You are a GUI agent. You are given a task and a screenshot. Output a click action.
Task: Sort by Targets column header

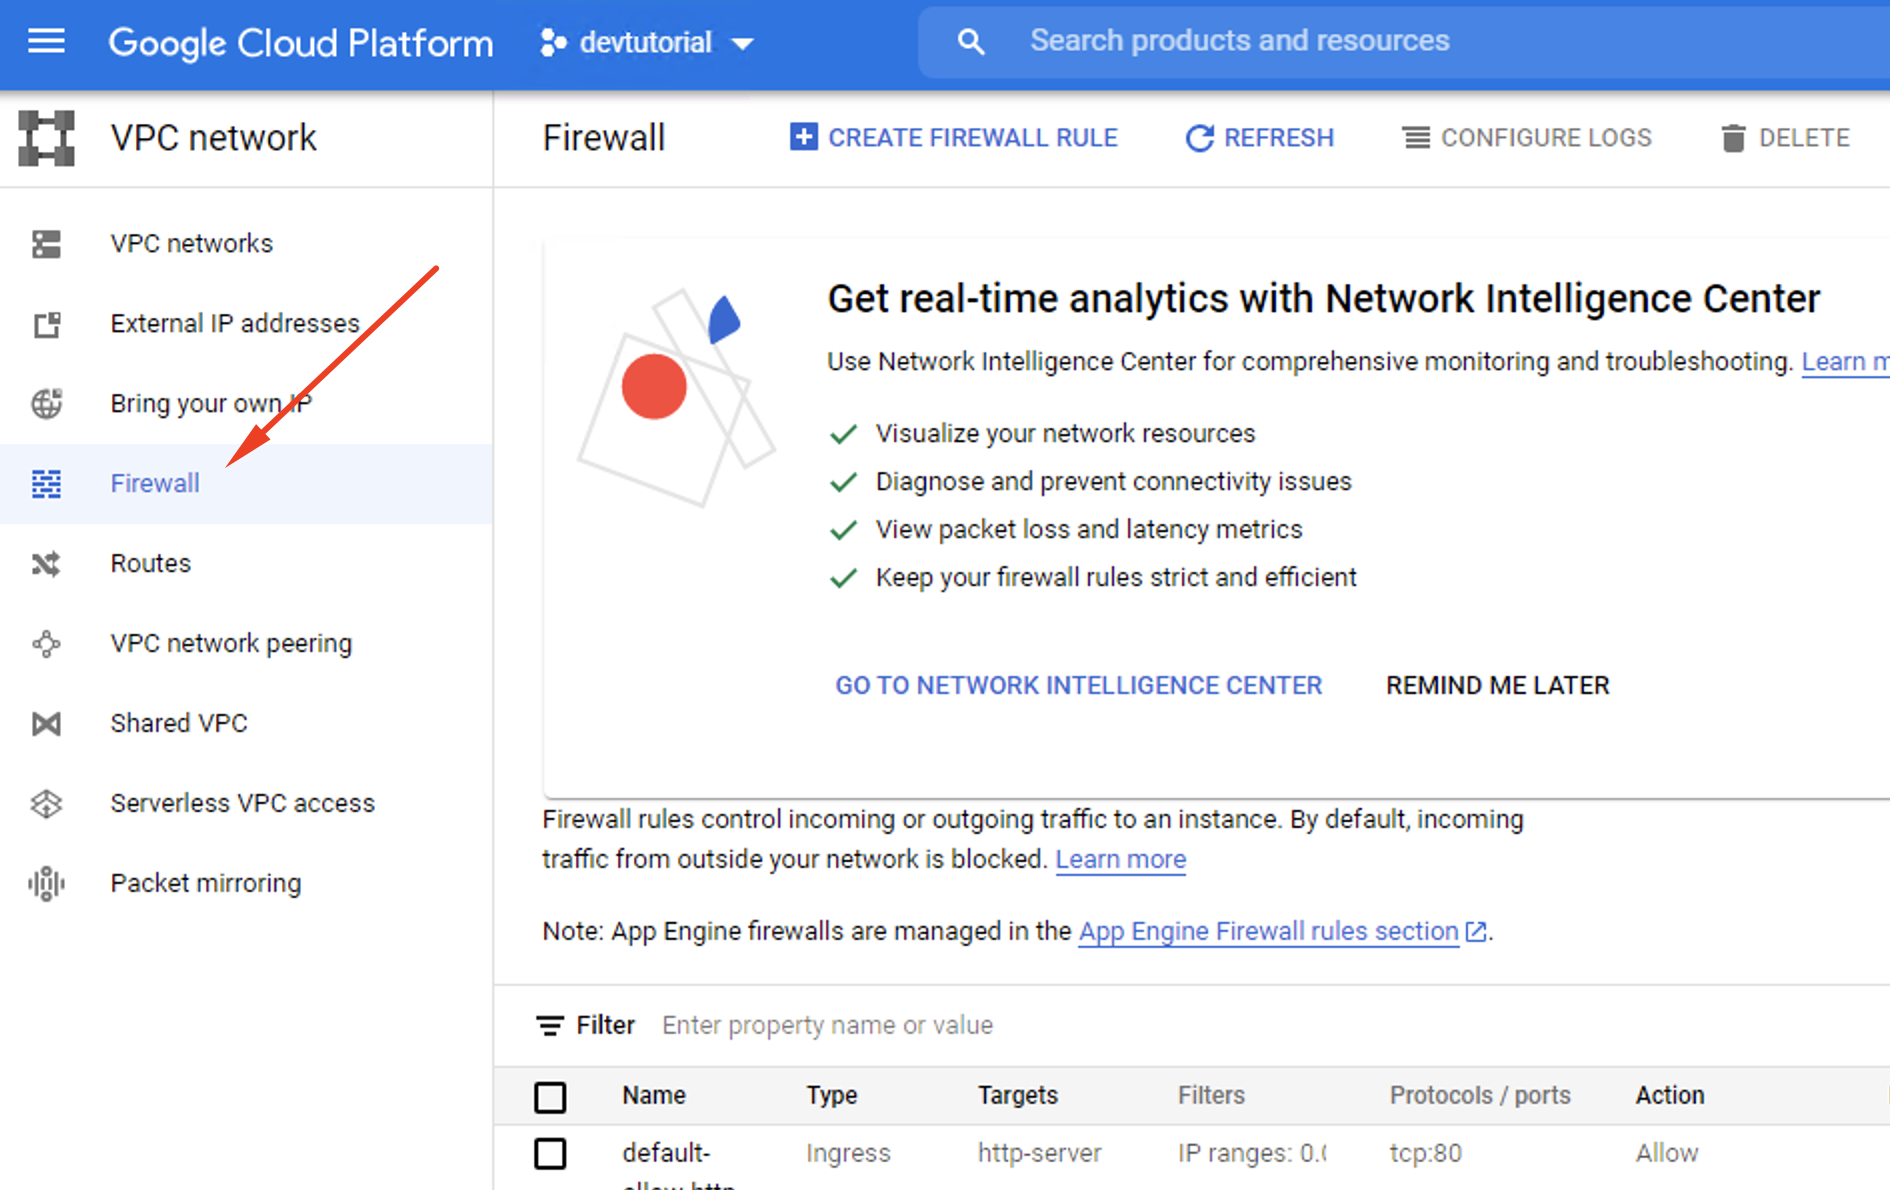click(x=1017, y=1095)
